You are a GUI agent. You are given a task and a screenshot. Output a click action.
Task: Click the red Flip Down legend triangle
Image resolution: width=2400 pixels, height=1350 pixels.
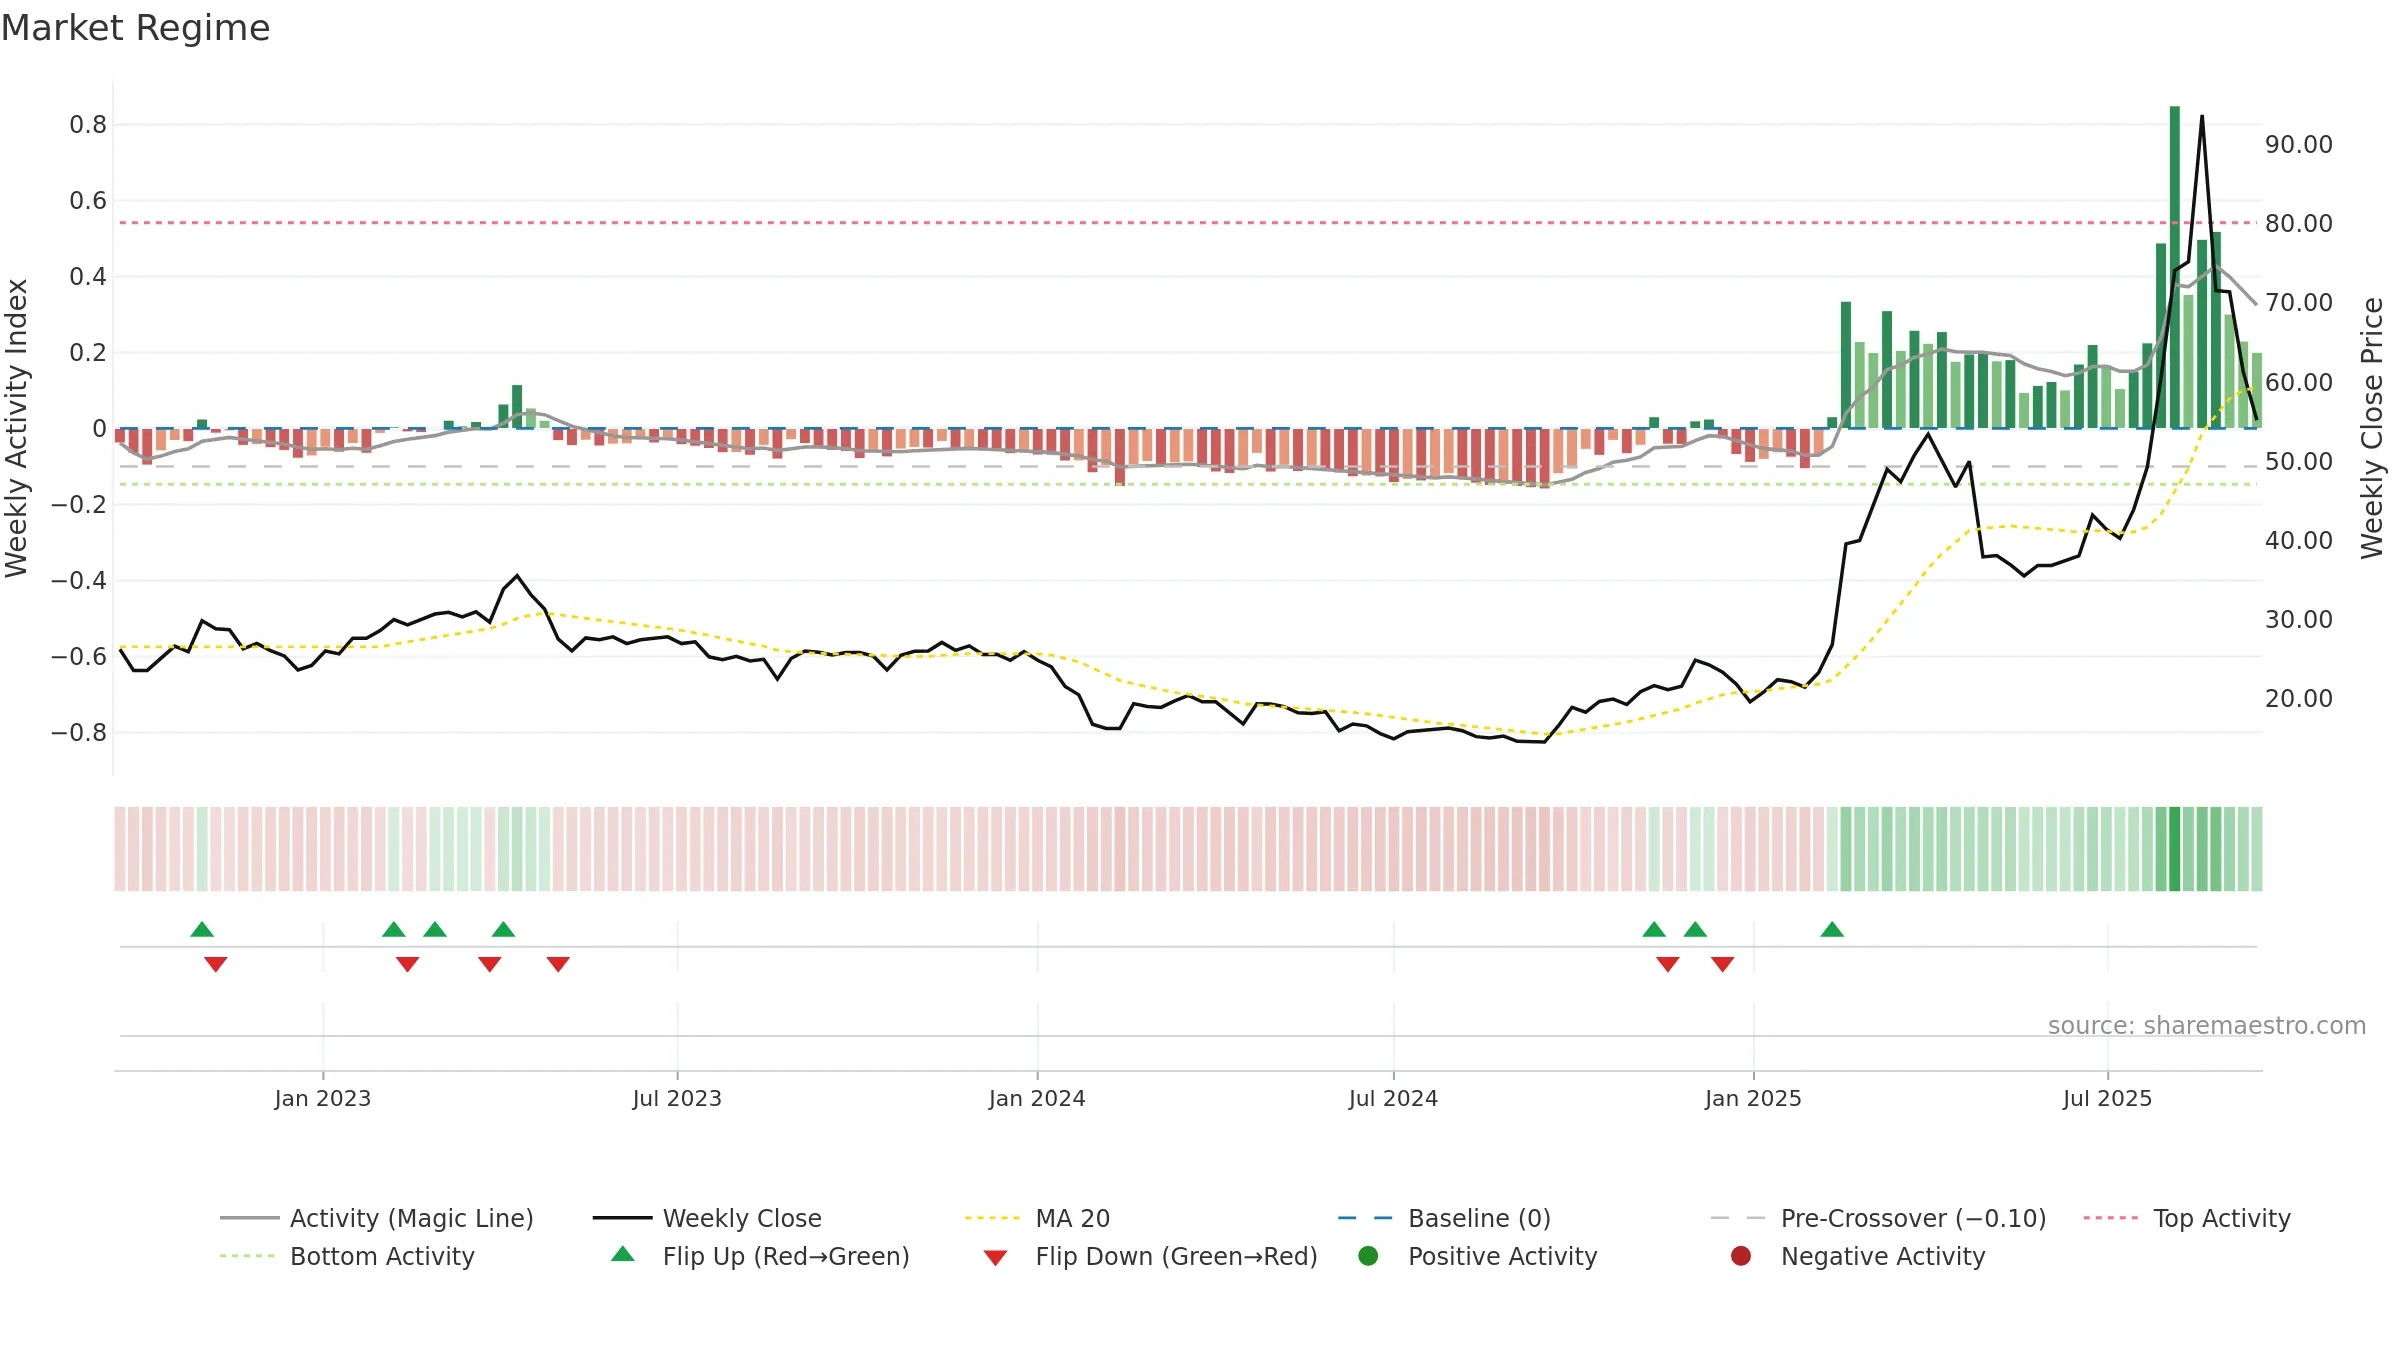[x=995, y=1258]
